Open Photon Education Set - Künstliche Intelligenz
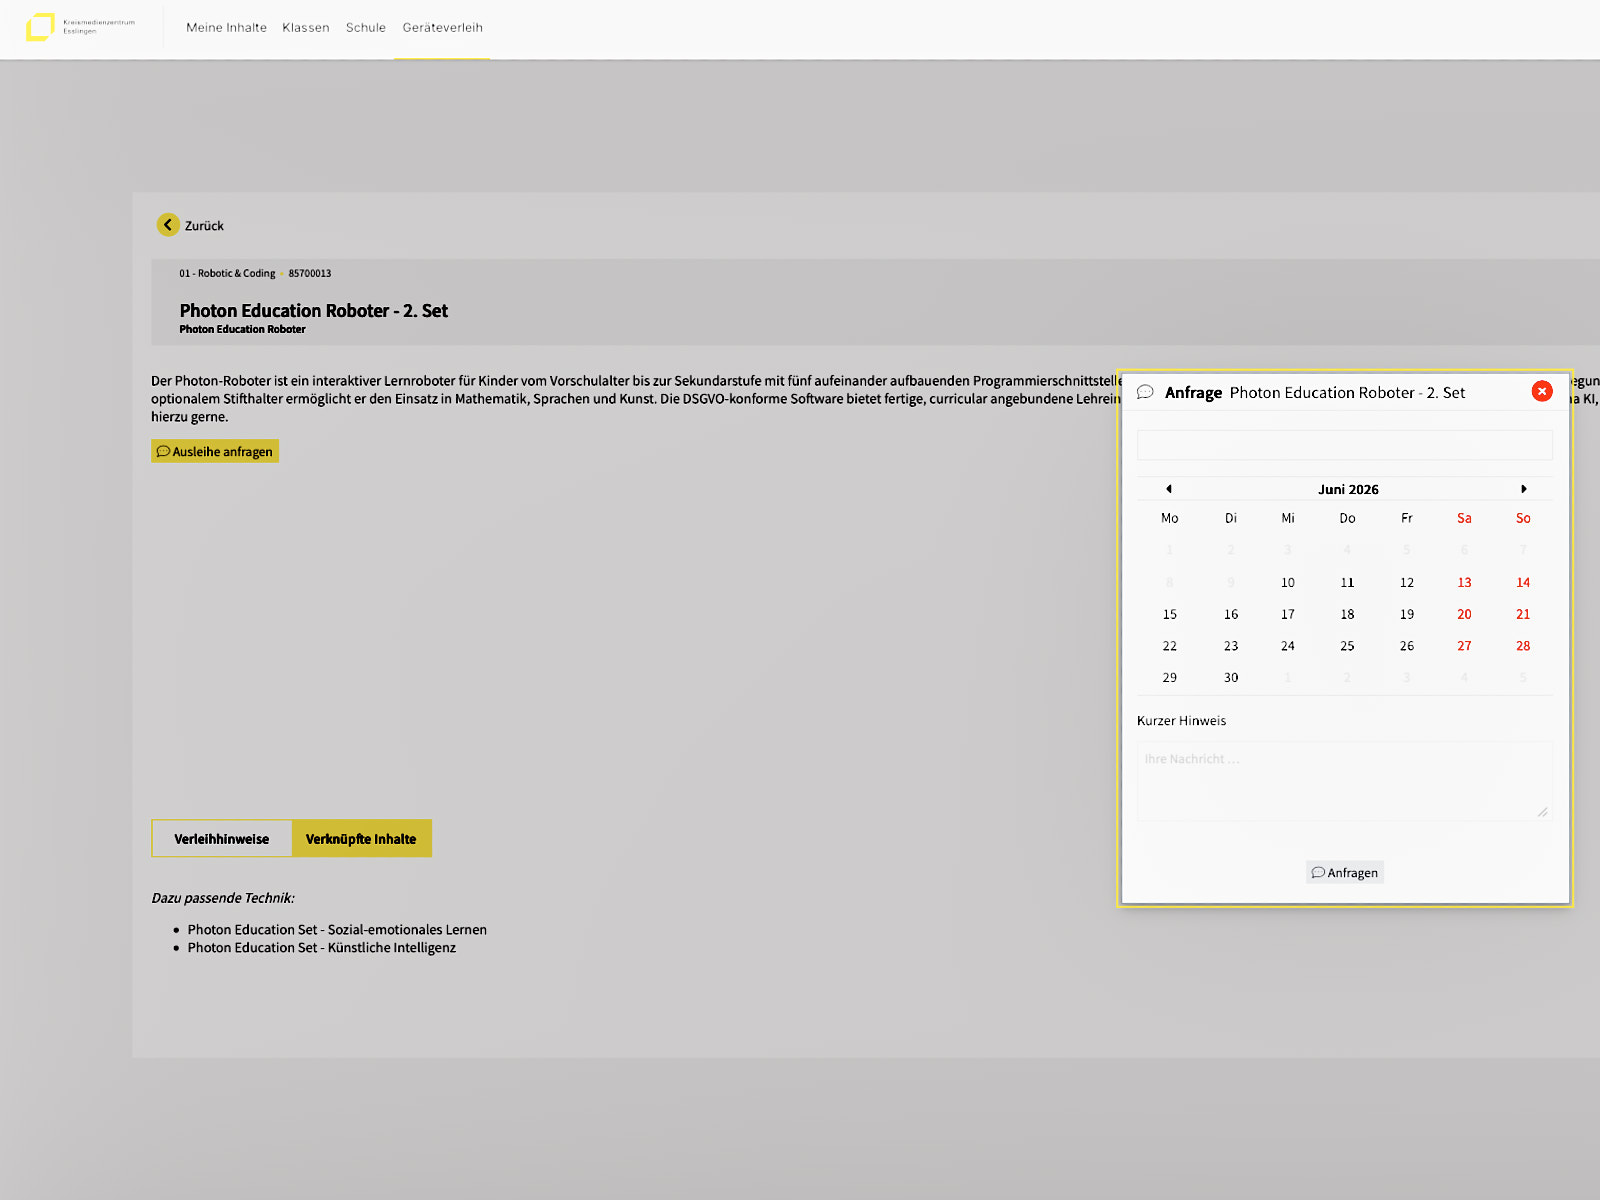This screenshot has height=1200, width=1600. pyautogui.click(x=321, y=947)
